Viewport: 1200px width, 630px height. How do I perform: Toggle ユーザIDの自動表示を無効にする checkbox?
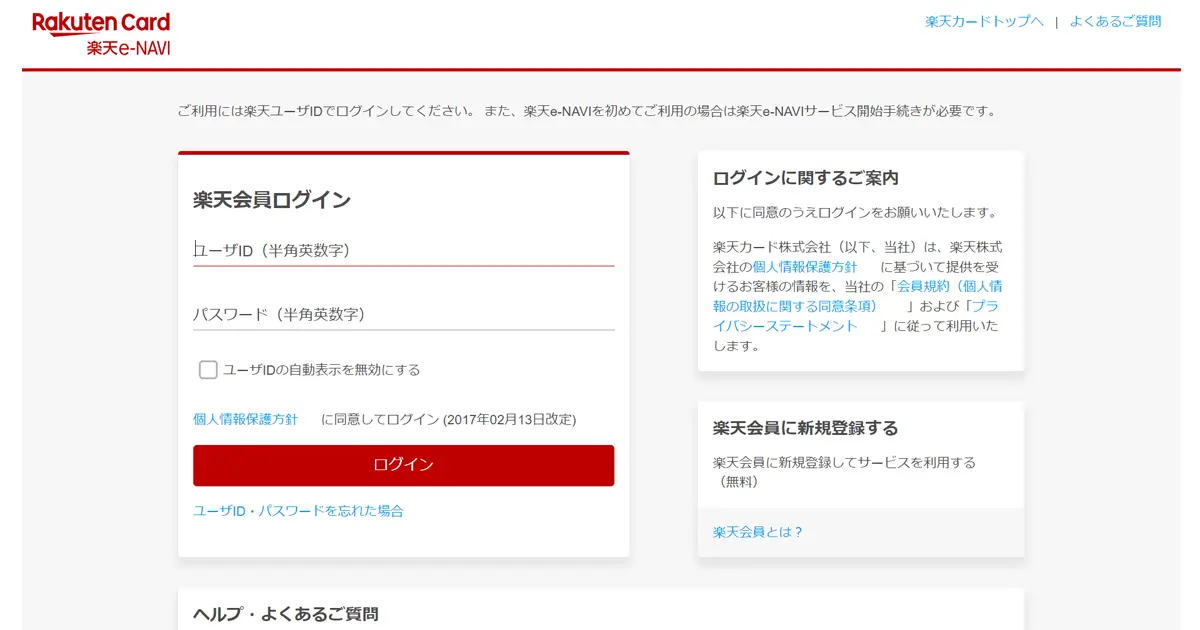pyautogui.click(x=208, y=370)
